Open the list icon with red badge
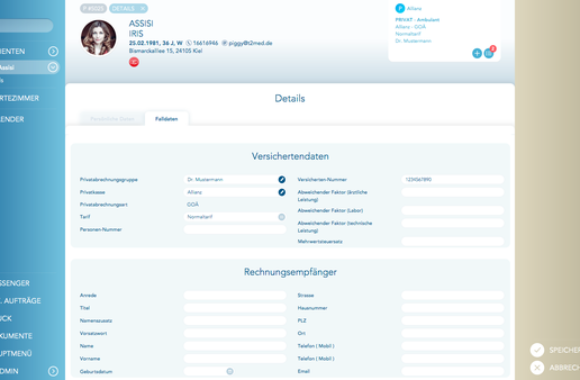Screen dimensions: 580x380 [489, 53]
